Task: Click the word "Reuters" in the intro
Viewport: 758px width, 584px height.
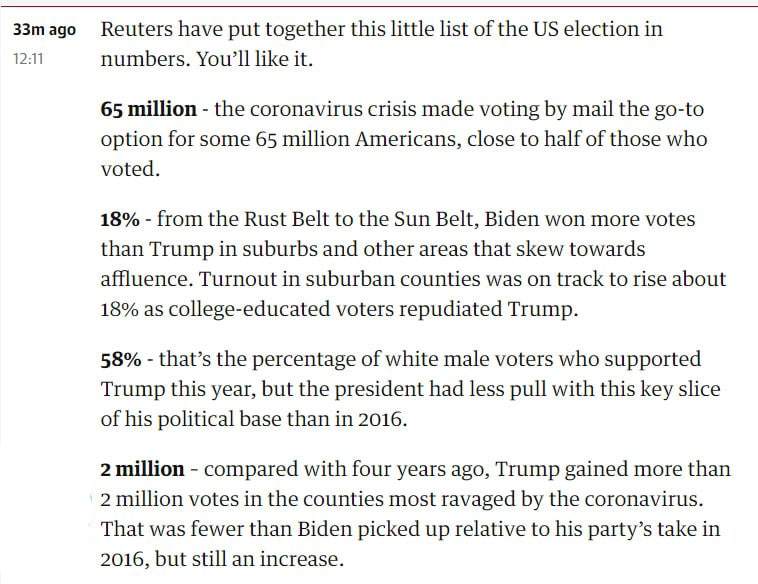Action: point(137,29)
